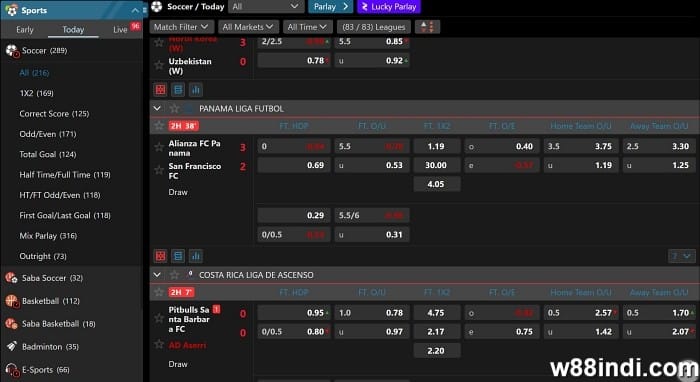Open the All dropdown beside Soccer / Today

(265, 7)
